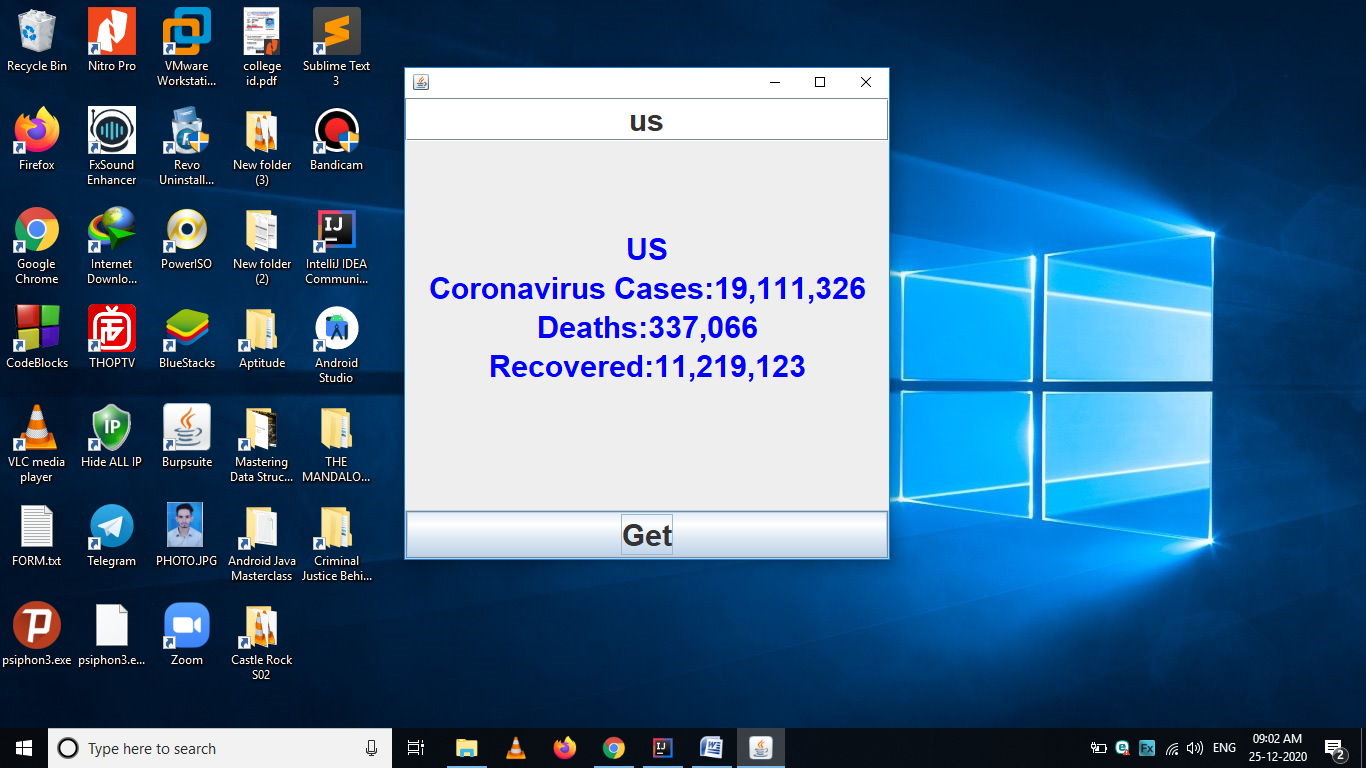Select the Firefox shortcut on the desktop
This screenshot has height=768, width=1366.
(x=37, y=140)
